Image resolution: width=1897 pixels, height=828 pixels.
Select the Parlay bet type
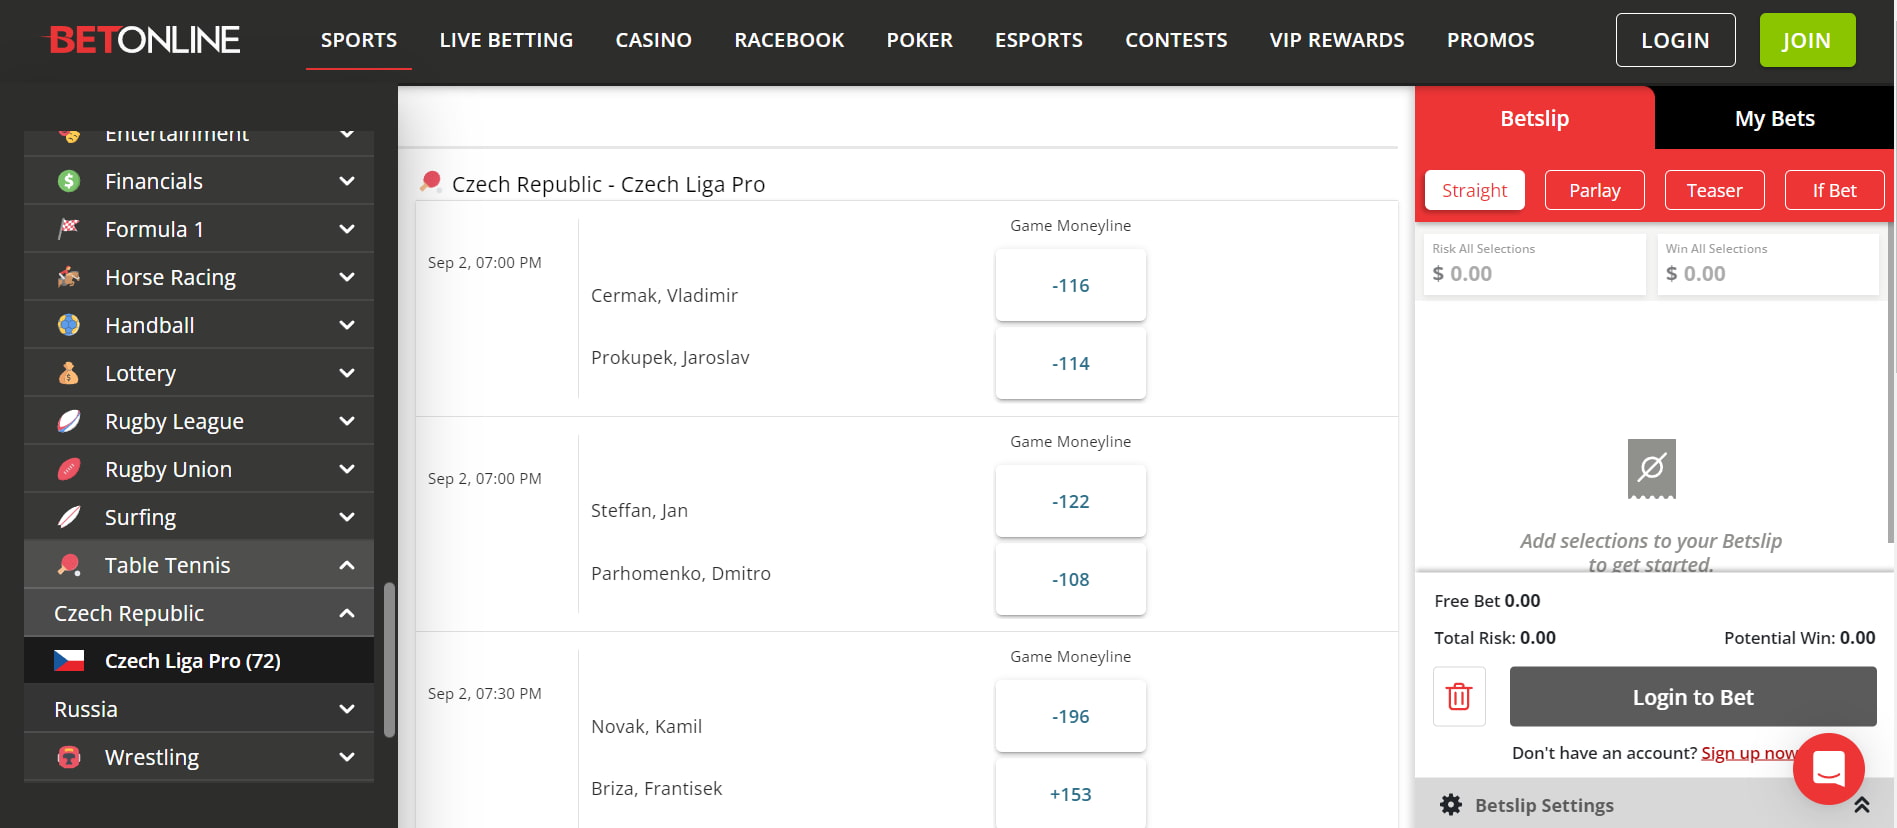1595,190
